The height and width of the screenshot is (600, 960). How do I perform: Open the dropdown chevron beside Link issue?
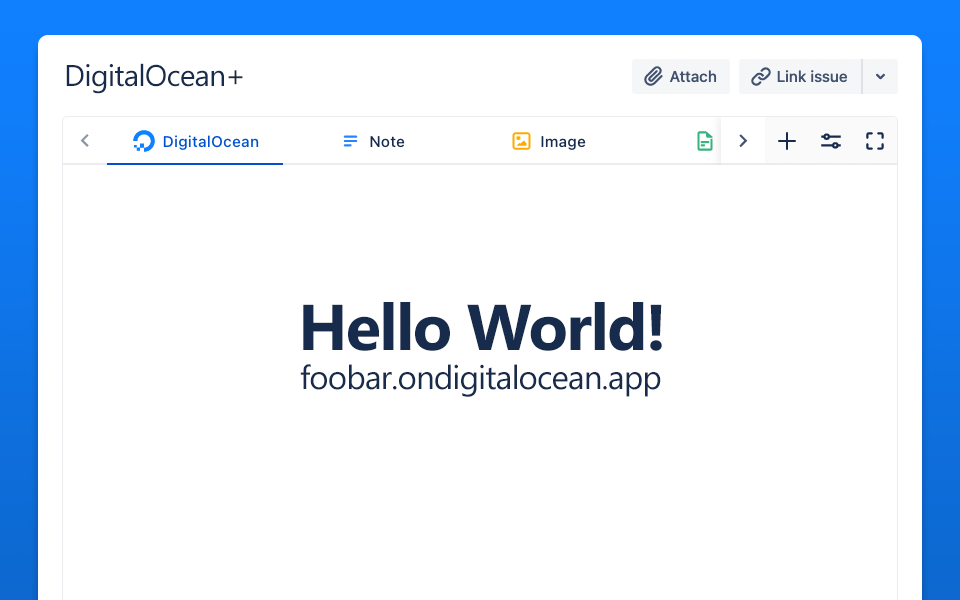881,76
